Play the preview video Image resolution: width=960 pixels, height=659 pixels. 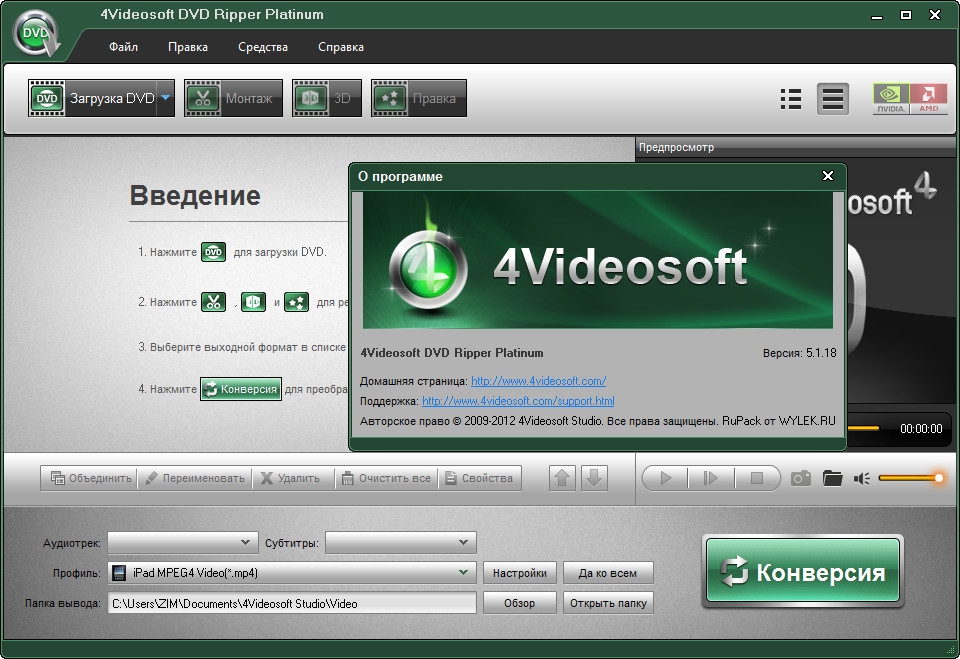[x=666, y=478]
